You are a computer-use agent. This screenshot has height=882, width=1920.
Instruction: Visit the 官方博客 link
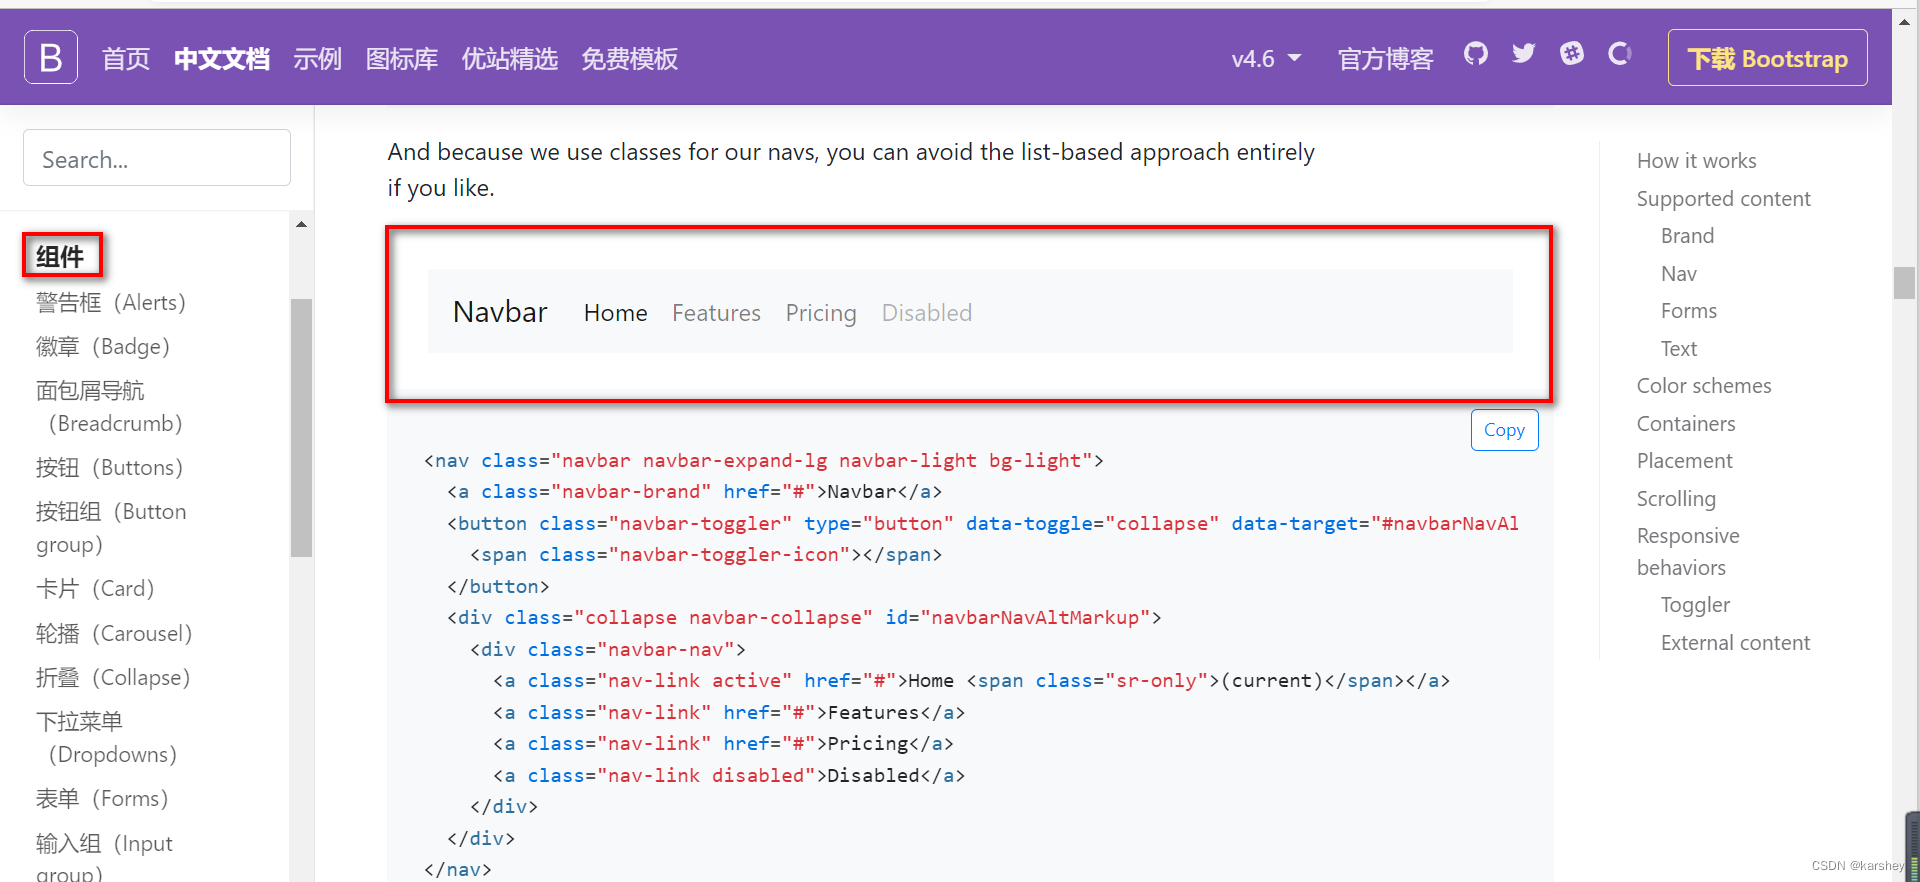pyautogui.click(x=1386, y=59)
